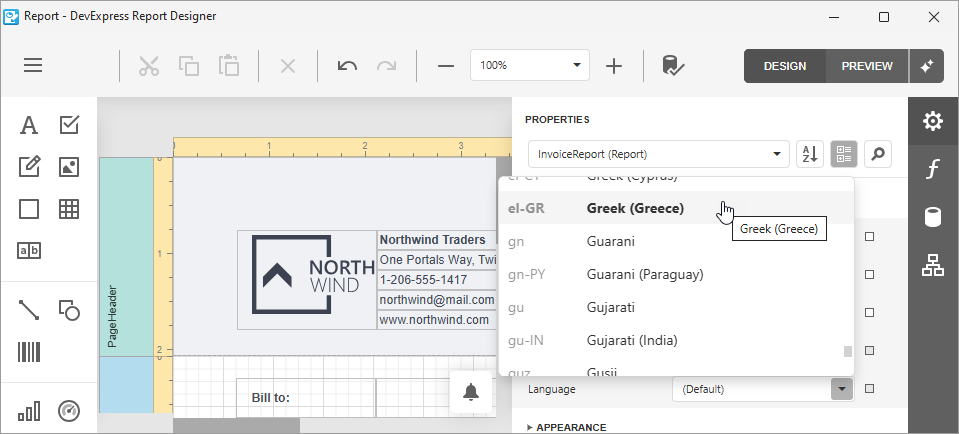This screenshot has width=959, height=434.
Task: Select the Check Box control tool
Action: (x=69, y=125)
